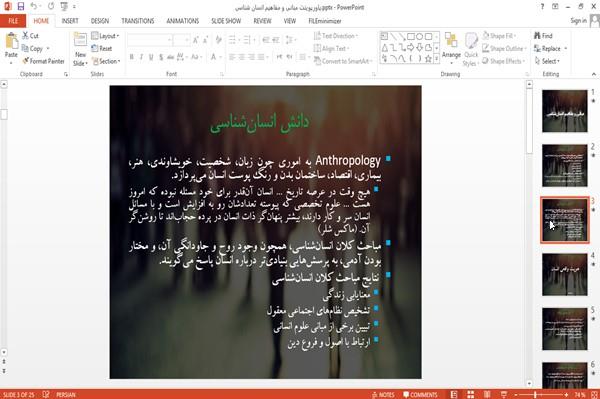The width and height of the screenshot is (600, 399).
Task: Start Slide Show from status bar
Action: (x=504, y=395)
